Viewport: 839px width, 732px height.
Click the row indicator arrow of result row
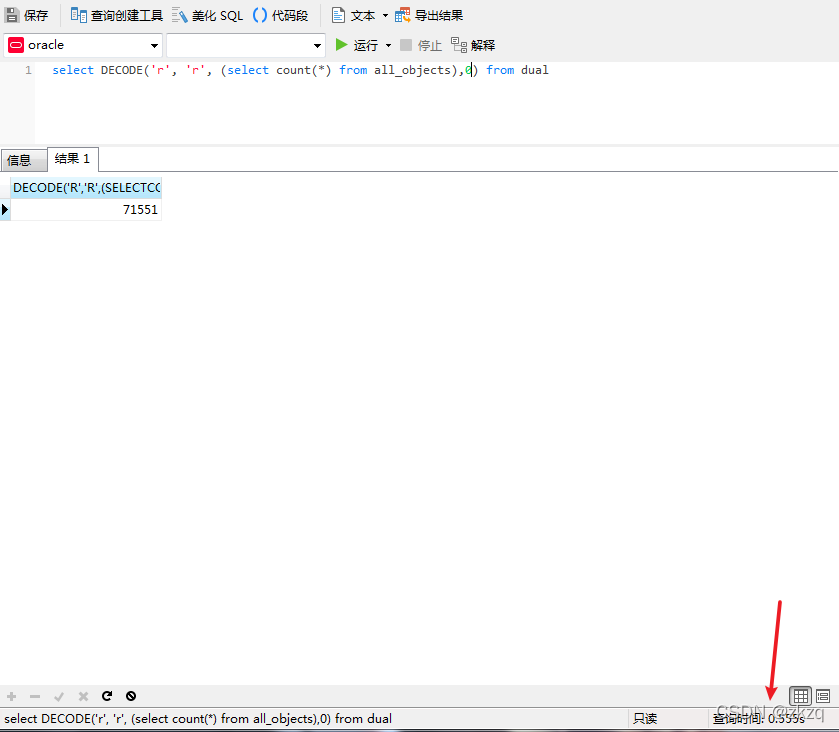[5, 209]
